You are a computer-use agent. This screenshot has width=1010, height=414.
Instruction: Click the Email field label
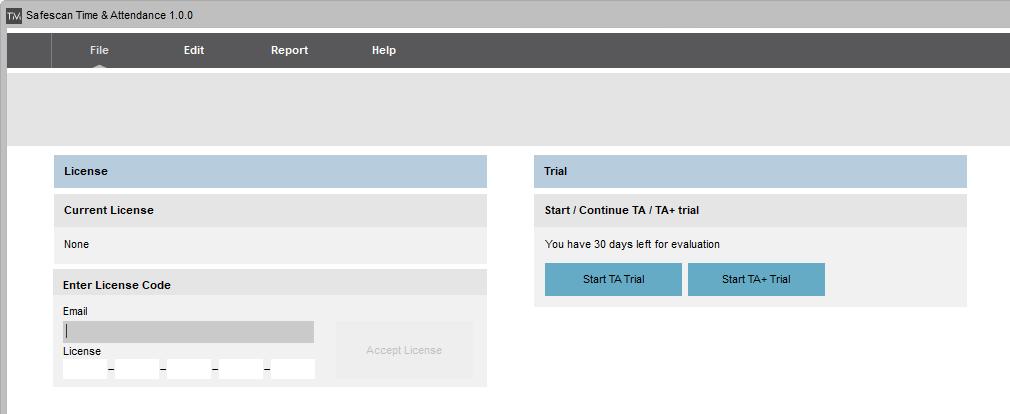click(75, 312)
